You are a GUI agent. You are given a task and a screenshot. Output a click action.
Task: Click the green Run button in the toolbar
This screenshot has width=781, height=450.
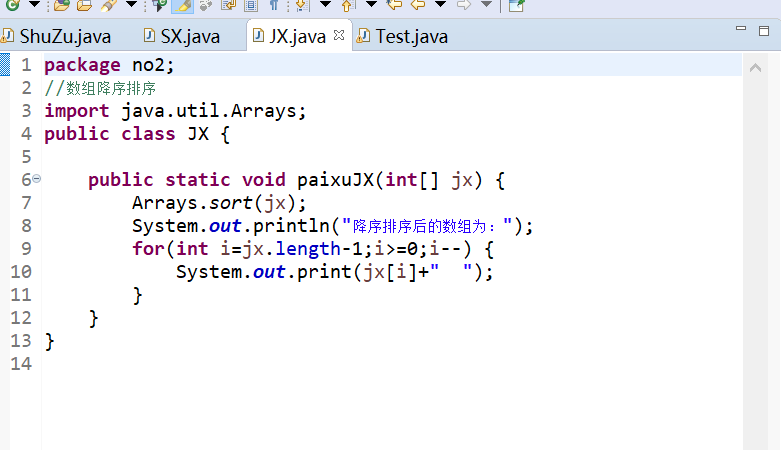pyautogui.click(x=12, y=4)
